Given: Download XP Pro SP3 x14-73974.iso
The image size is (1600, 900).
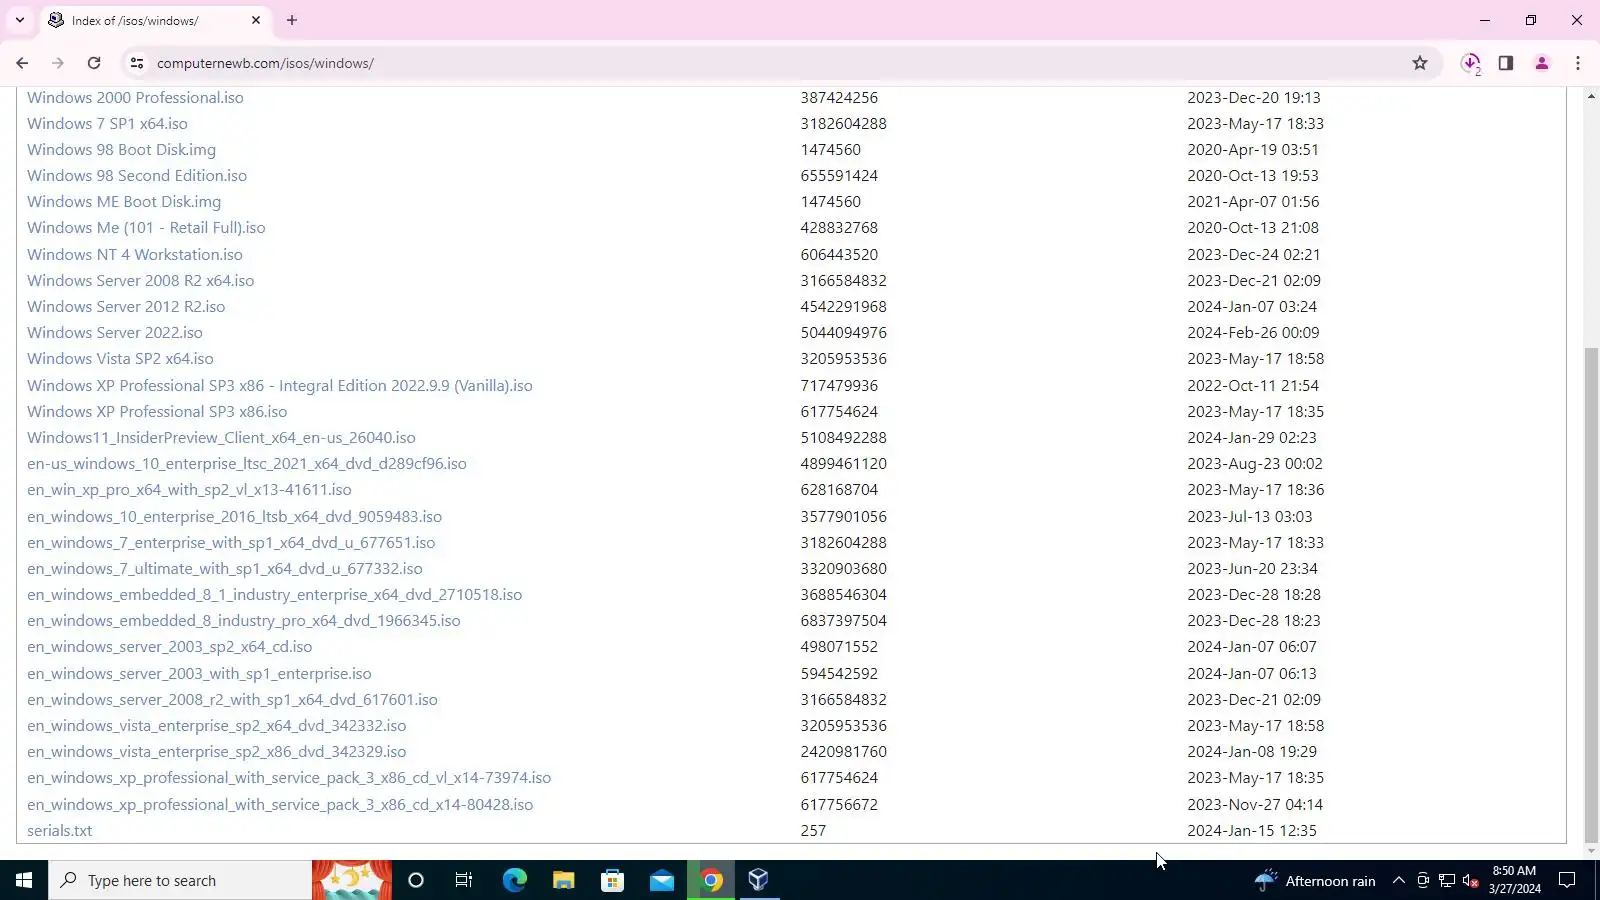Looking at the screenshot, I should click(x=289, y=778).
